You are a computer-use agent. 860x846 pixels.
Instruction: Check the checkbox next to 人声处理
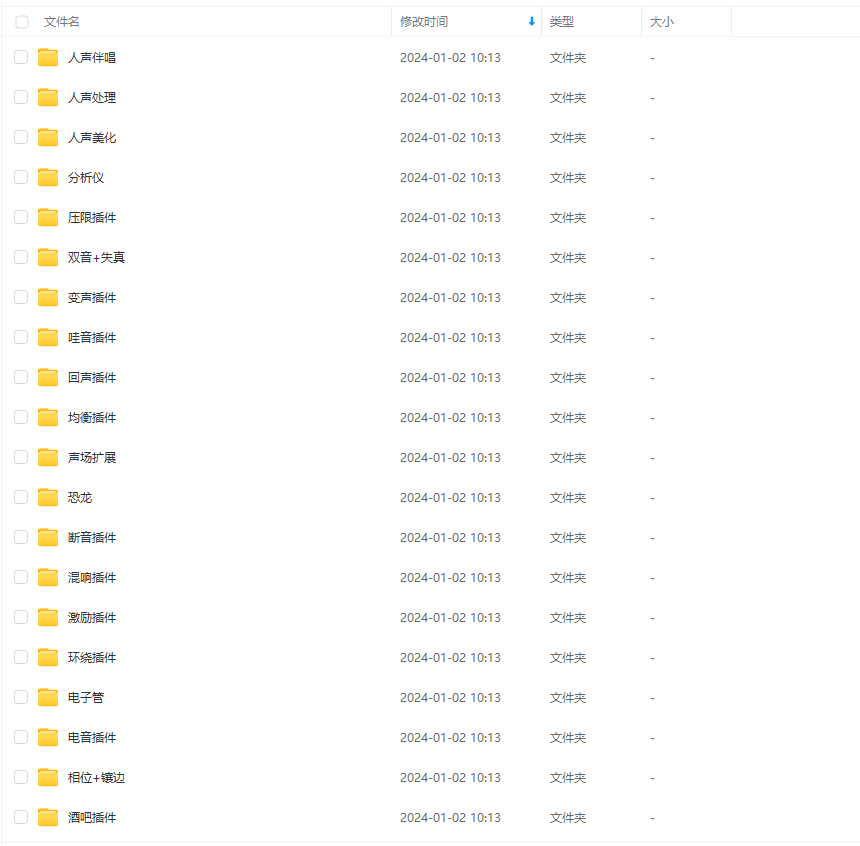(x=20, y=97)
